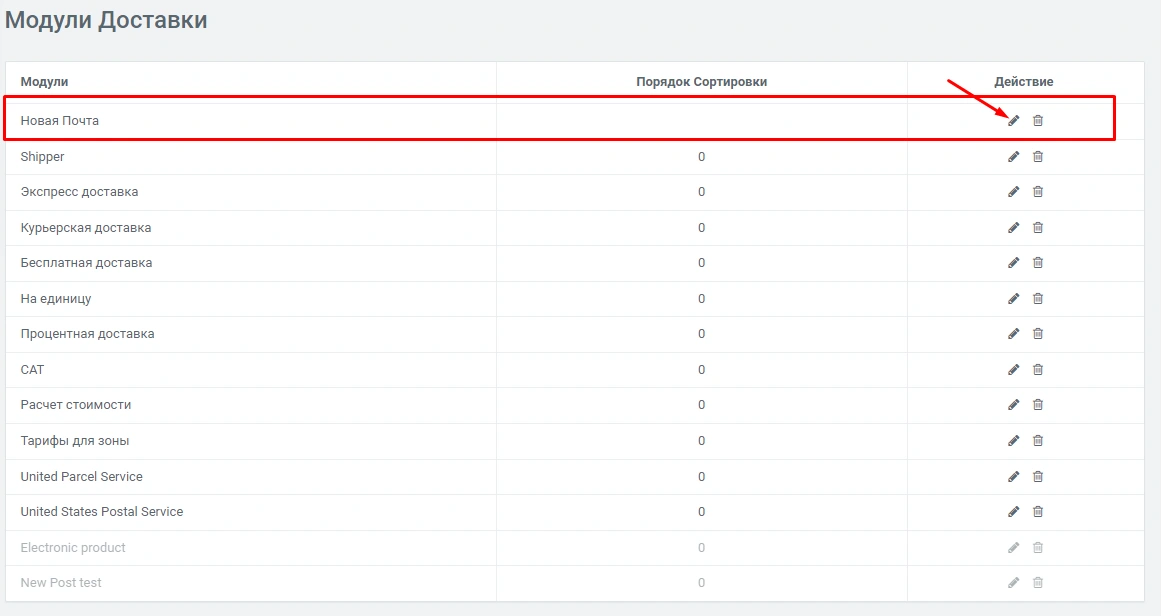Delete the Новая Почта module
The height and width of the screenshot is (616, 1161).
click(x=1037, y=121)
